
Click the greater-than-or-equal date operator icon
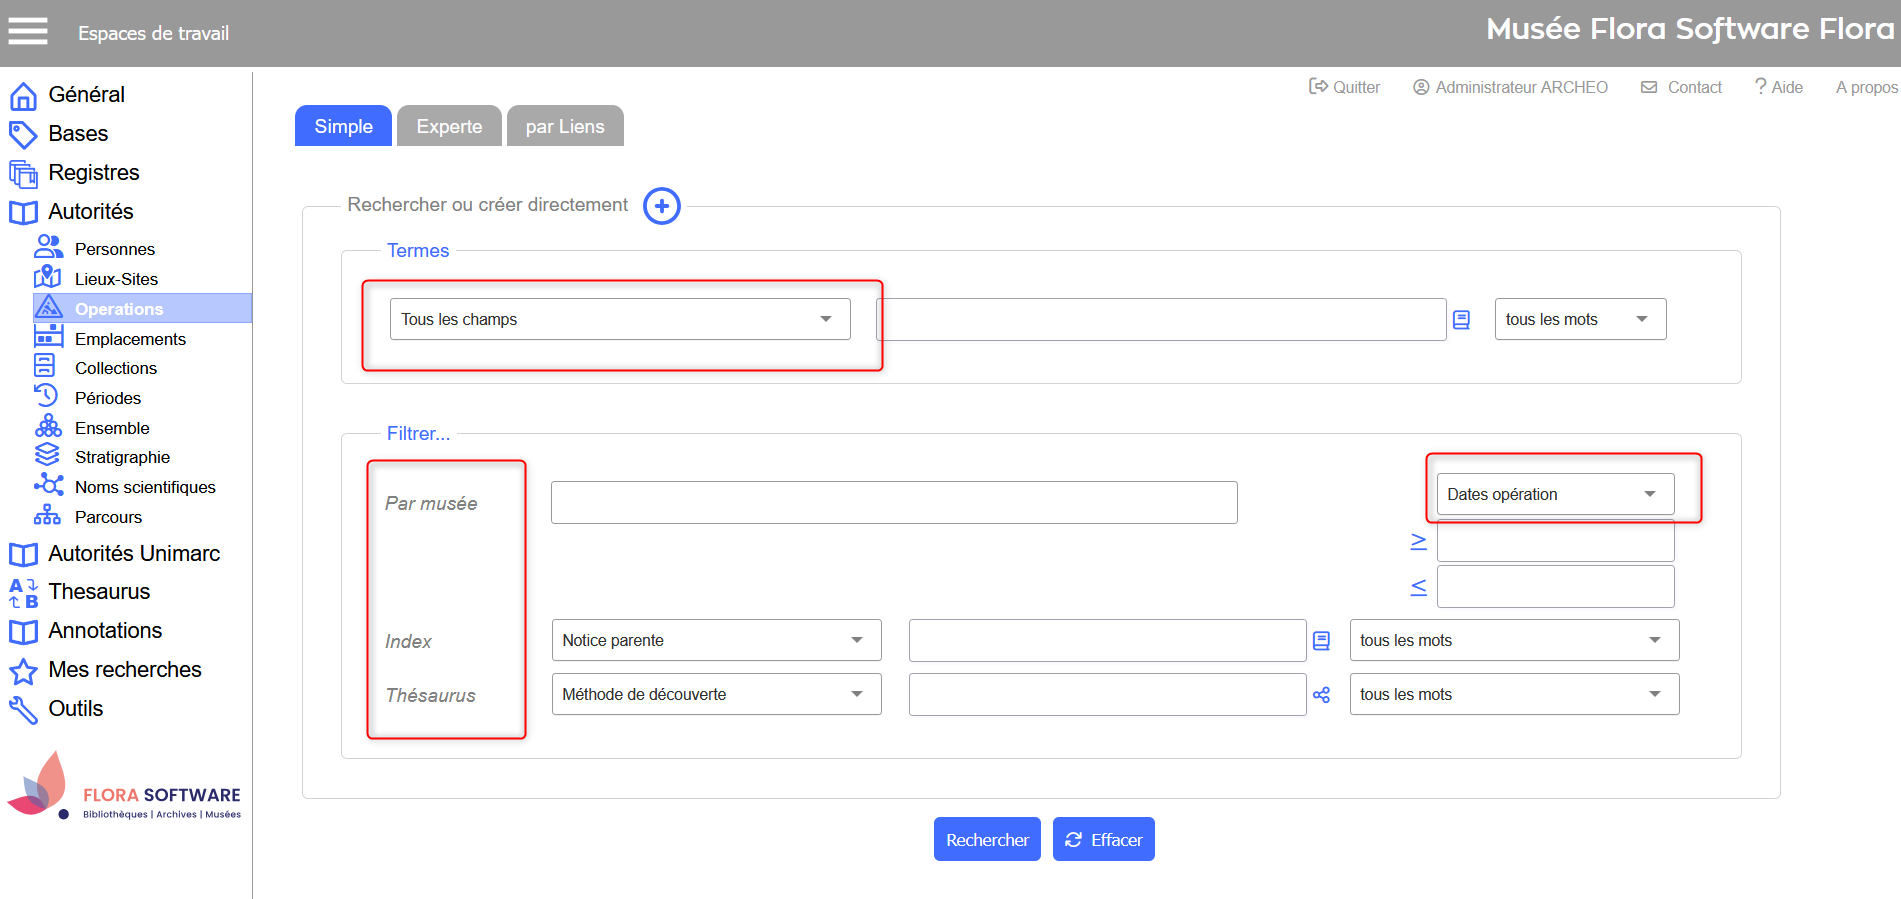coord(1418,541)
